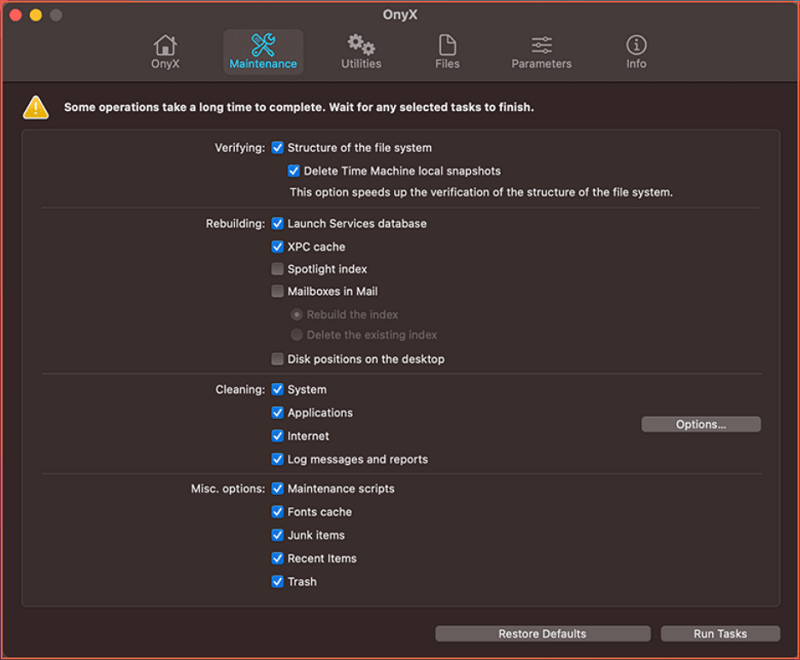Click the Restore Defaults button

click(x=543, y=633)
